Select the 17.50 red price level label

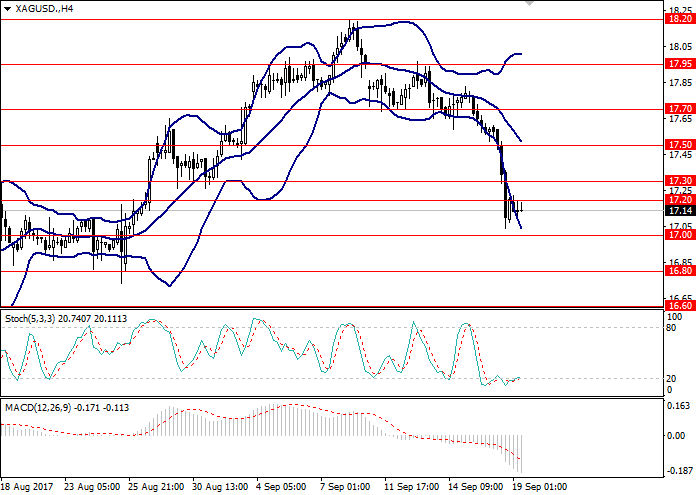click(x=681, y=145)
